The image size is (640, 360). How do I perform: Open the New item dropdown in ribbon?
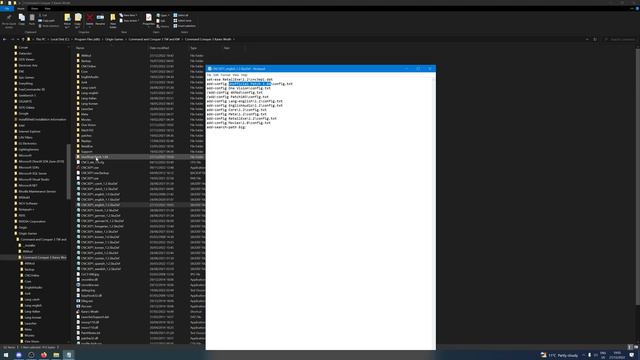[129, 15]
